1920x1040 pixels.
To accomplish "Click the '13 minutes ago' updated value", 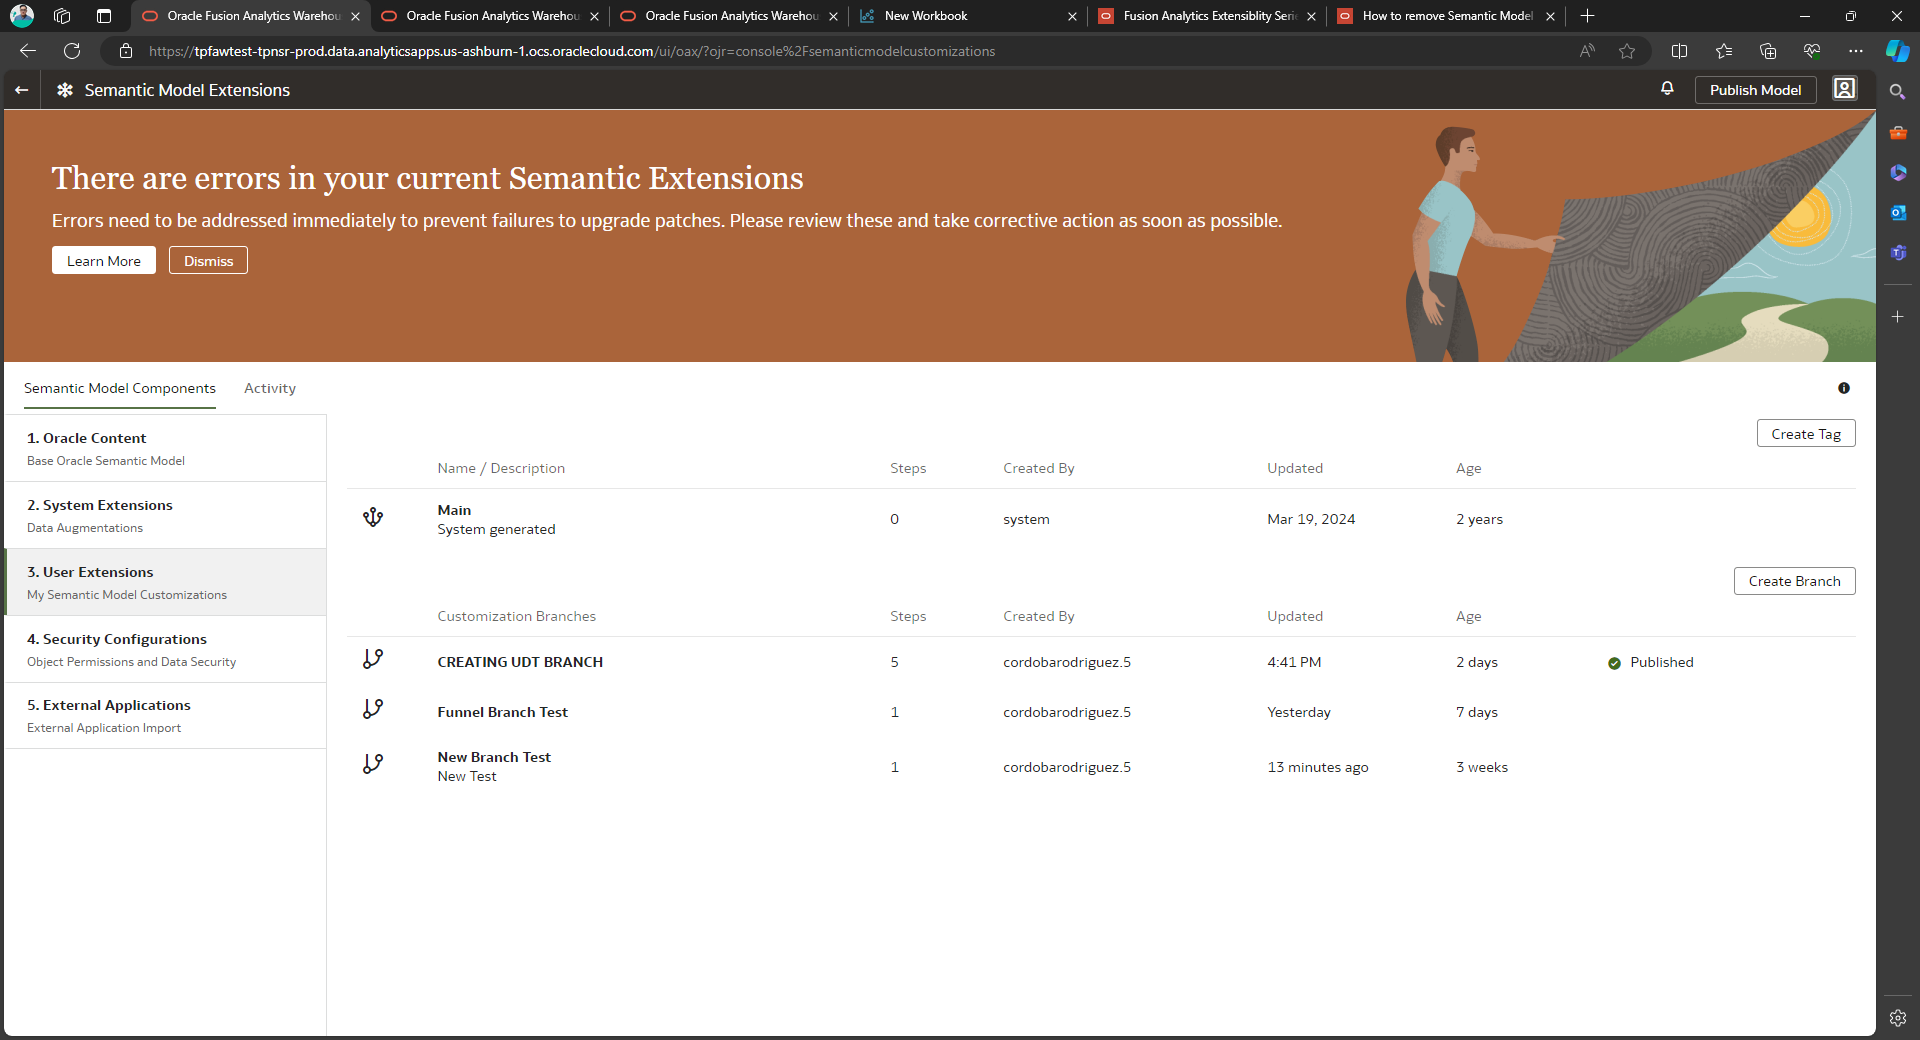I will click(x=1317, y=767).
